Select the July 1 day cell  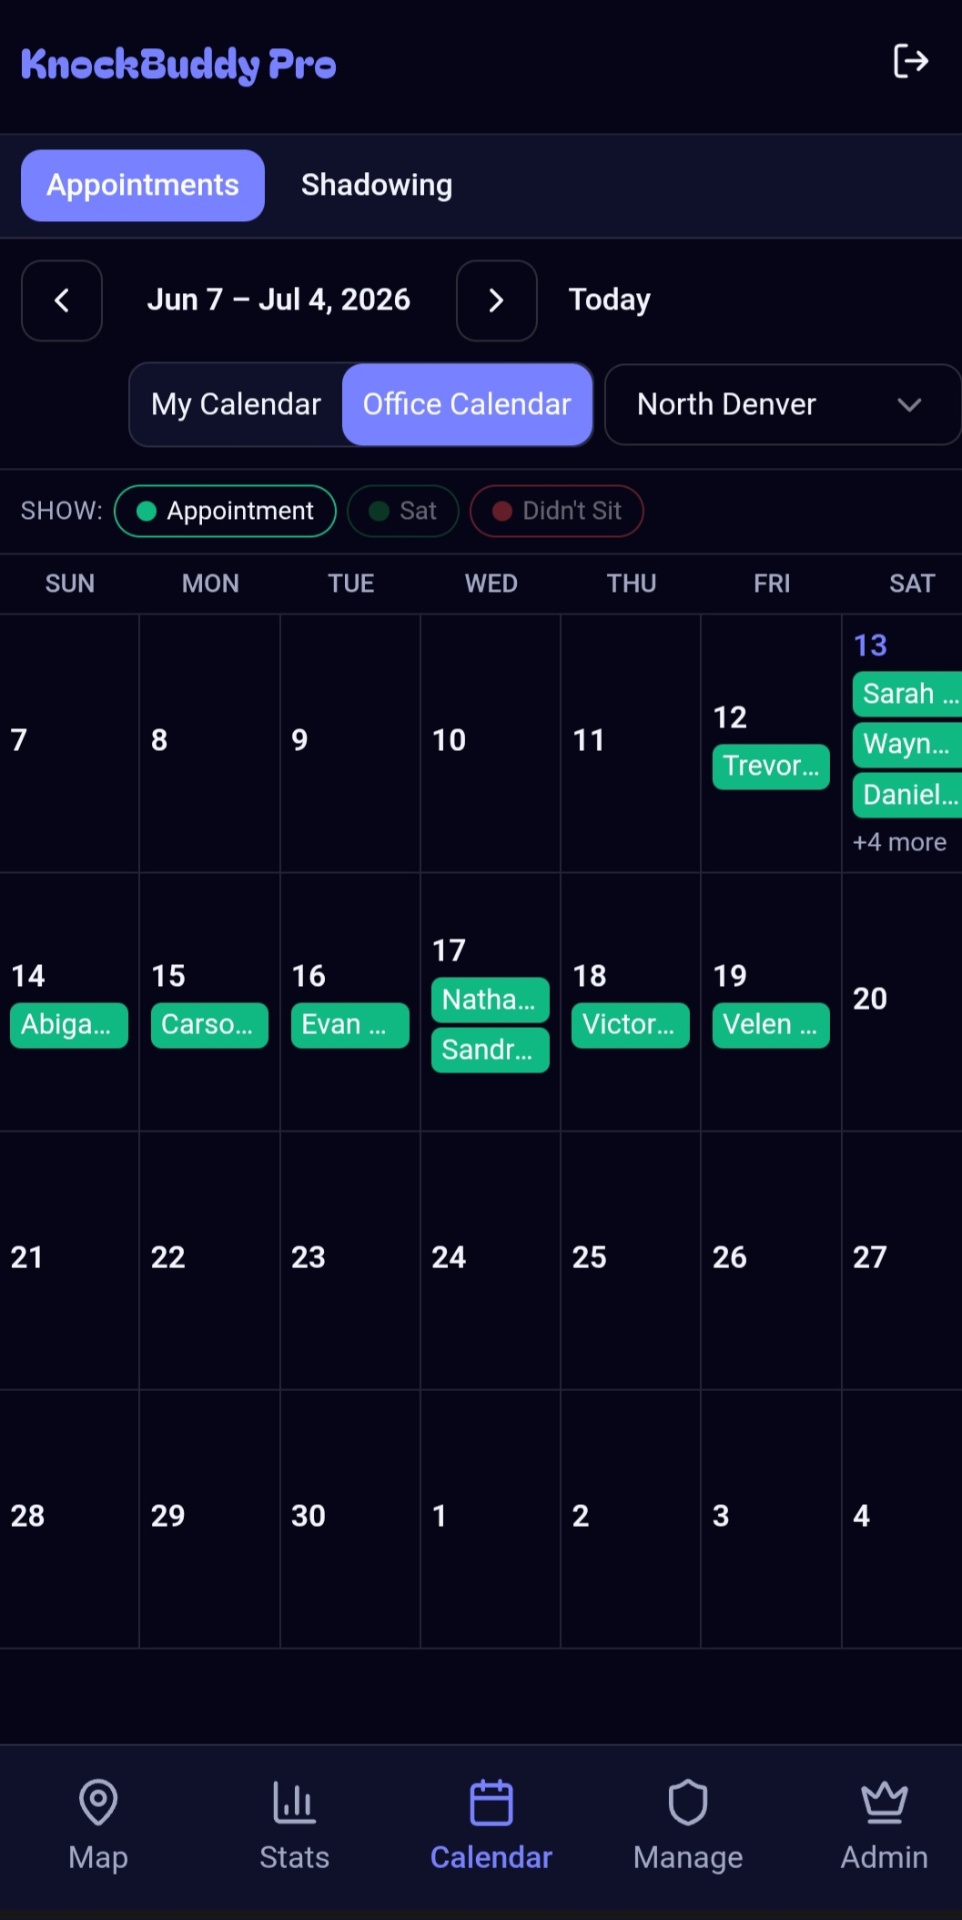[x=490, y=1519]
